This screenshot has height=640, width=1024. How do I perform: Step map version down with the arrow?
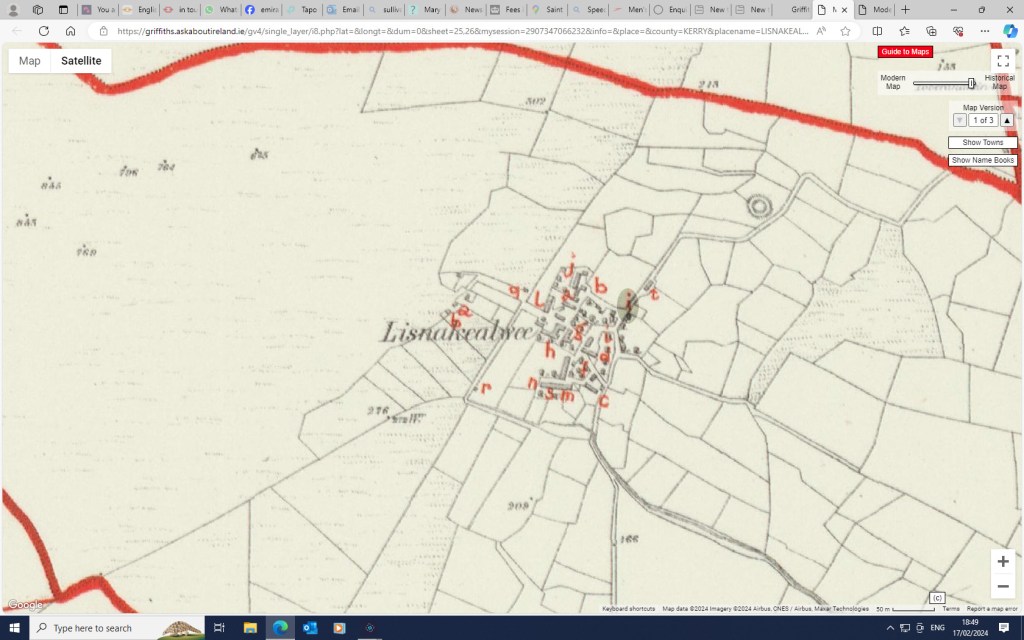(x=959, y=120)
